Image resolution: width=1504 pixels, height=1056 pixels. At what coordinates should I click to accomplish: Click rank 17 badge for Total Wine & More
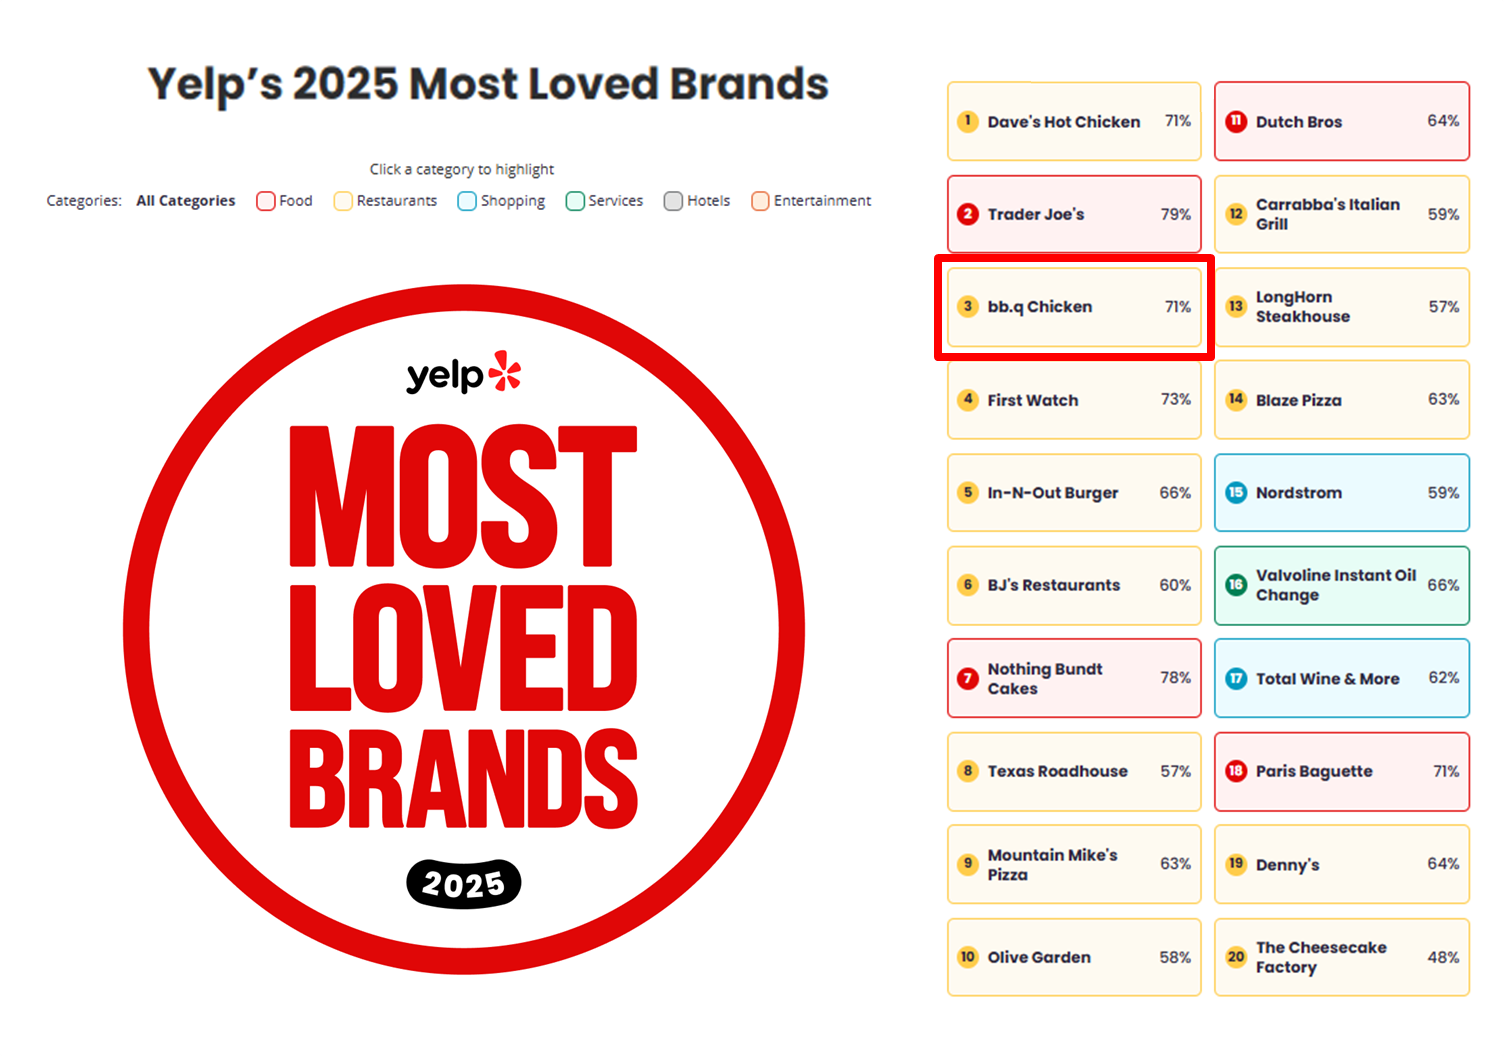tap(1236, 678)
